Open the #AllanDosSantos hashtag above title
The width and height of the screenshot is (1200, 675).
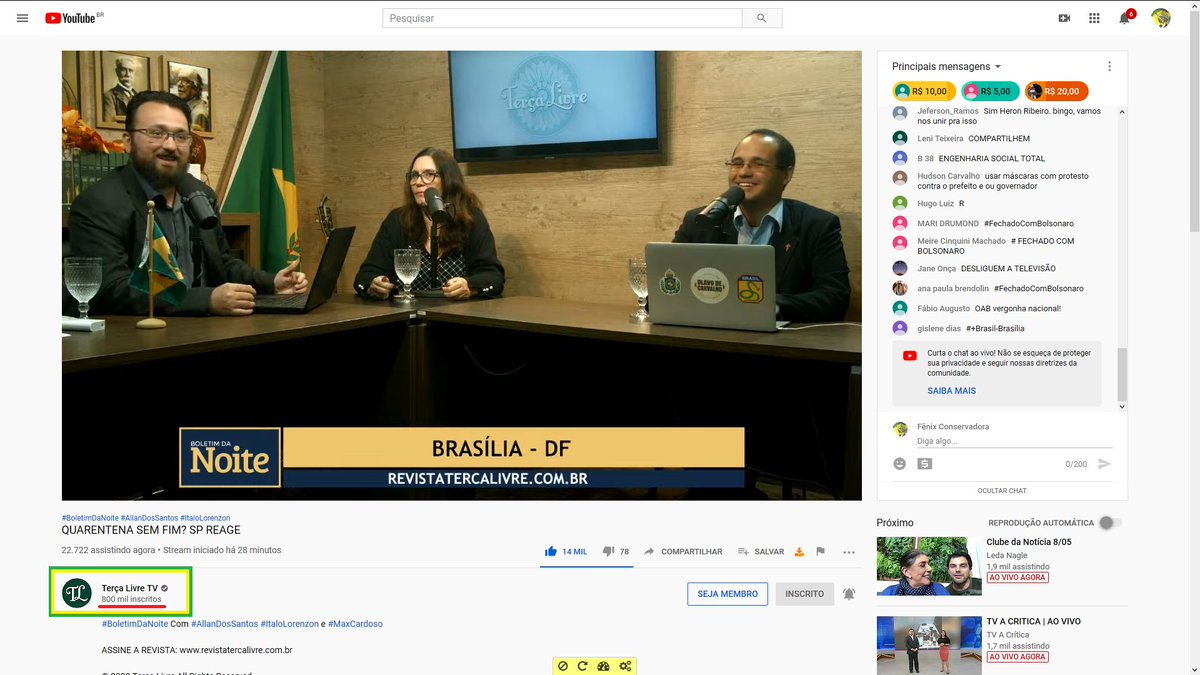pos(149,518)
